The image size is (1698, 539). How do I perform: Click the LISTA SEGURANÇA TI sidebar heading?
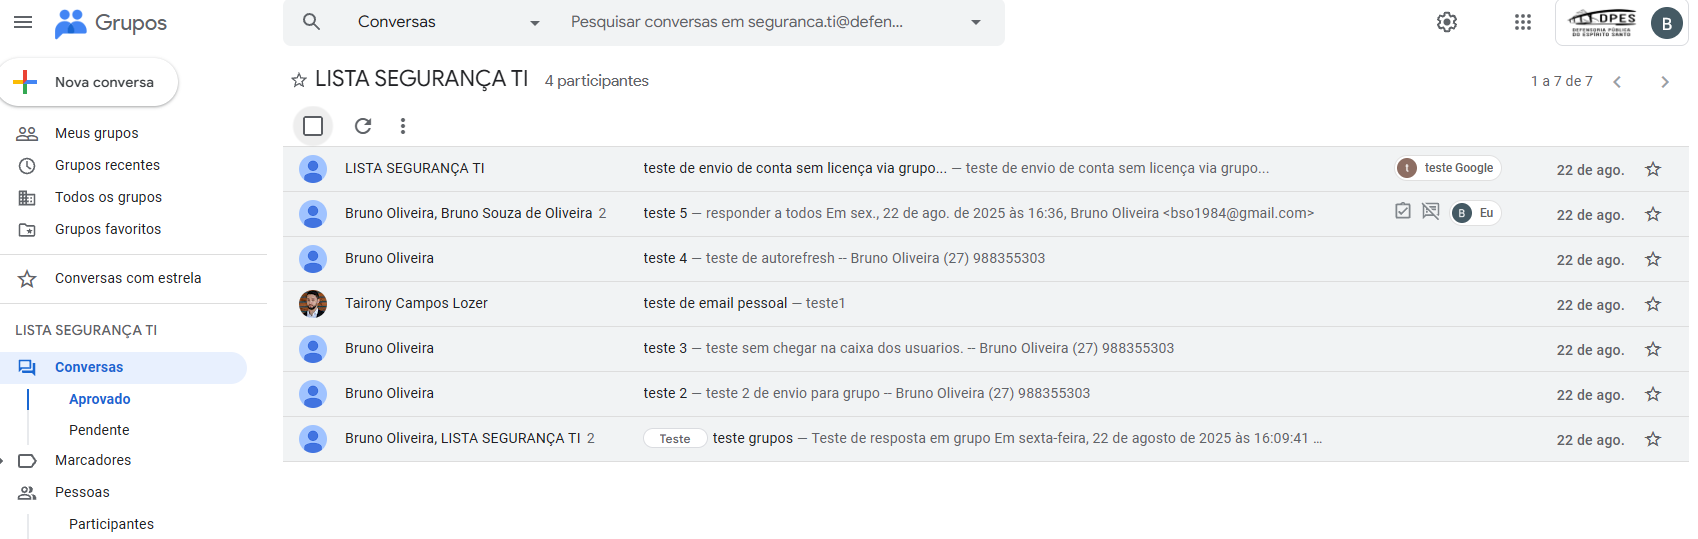[86, 330]
